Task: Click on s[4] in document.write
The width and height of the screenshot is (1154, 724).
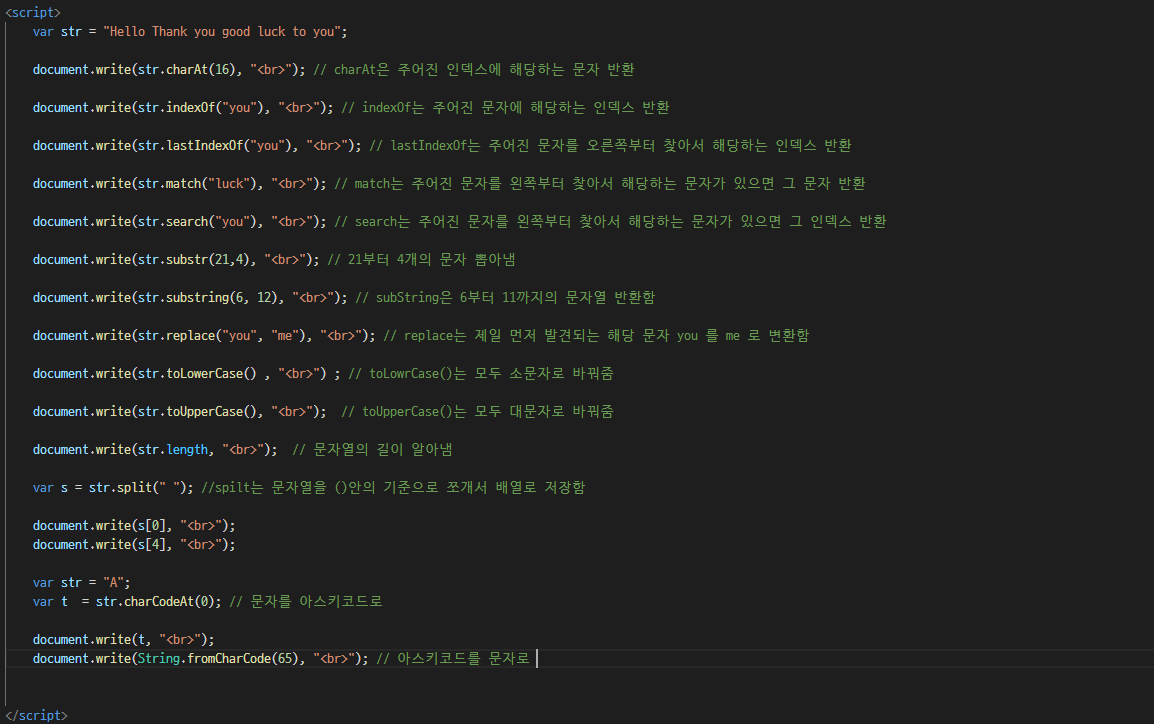Action: pyautogui.click(x=152, y=544)
